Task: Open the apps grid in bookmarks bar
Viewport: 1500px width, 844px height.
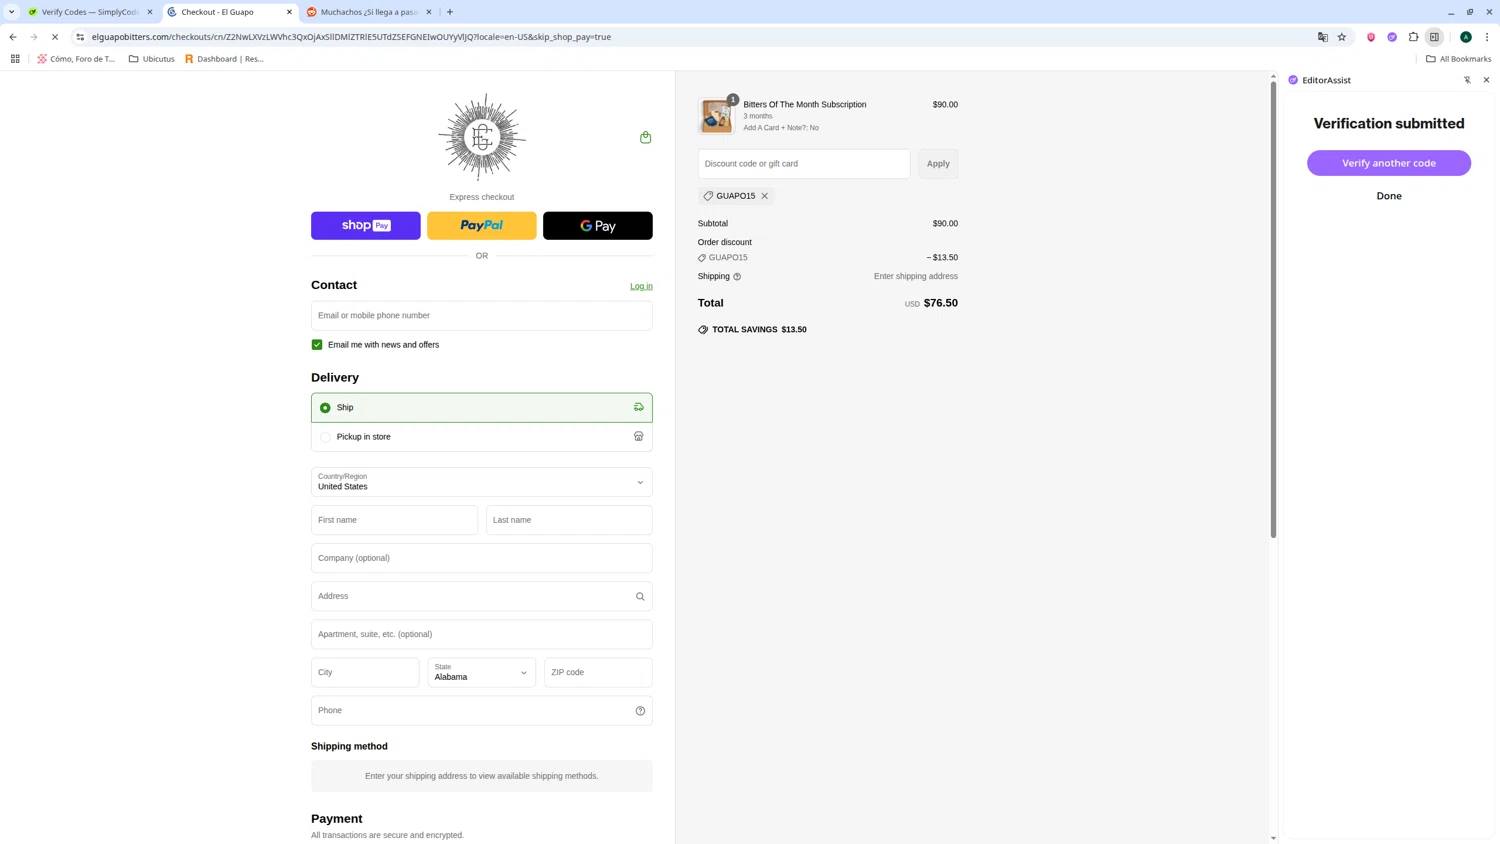Action: point(15,59)
